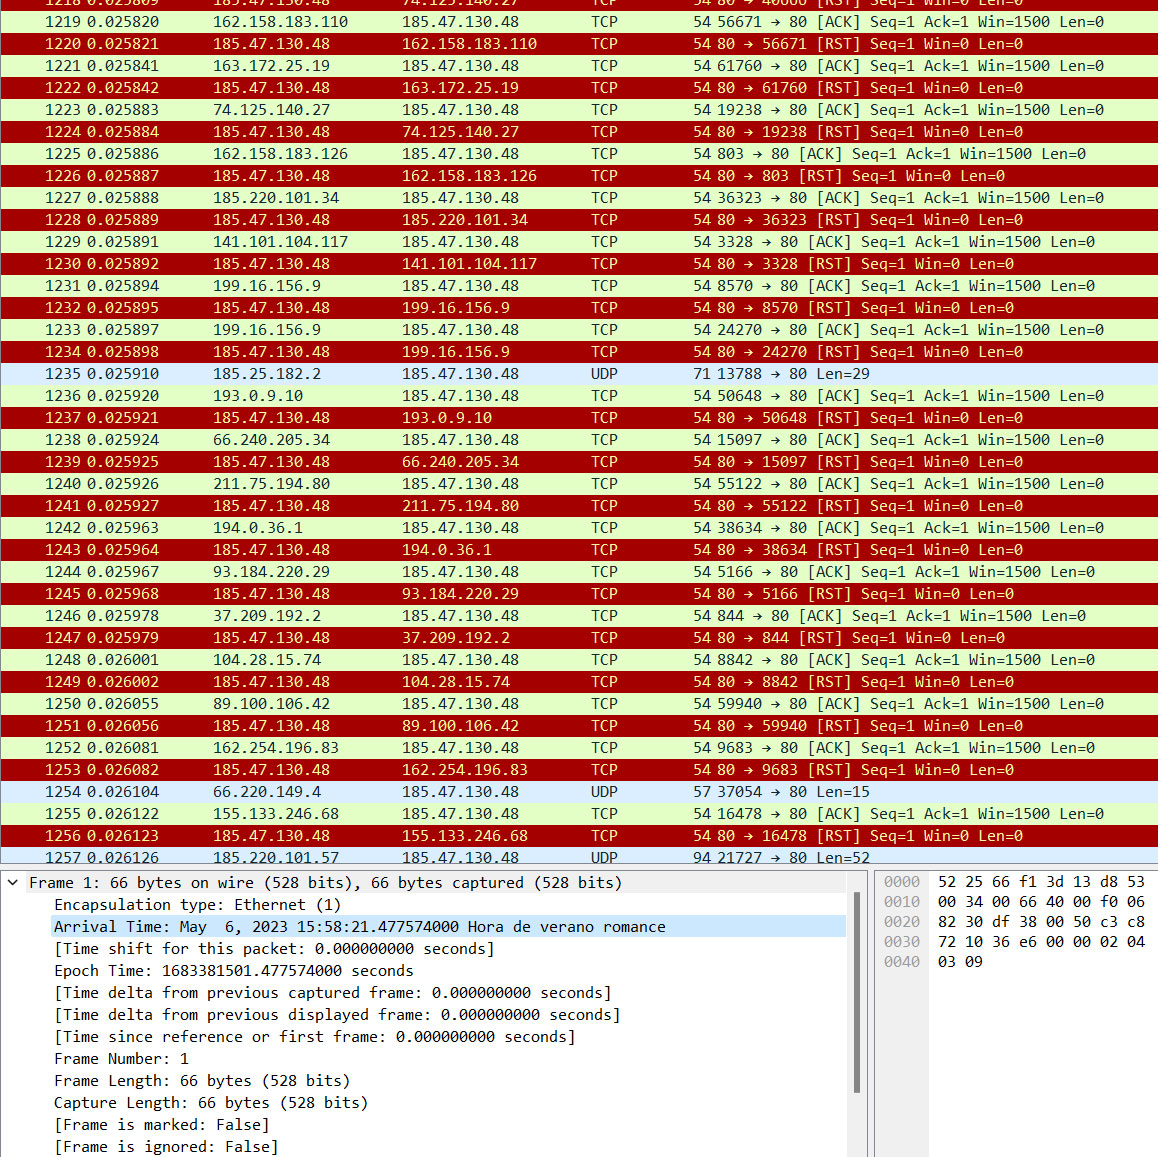This screenshot has height=1157, width=1158.
Task: Click hex byte 52 at offset 0000
Action: pos(946,882)
